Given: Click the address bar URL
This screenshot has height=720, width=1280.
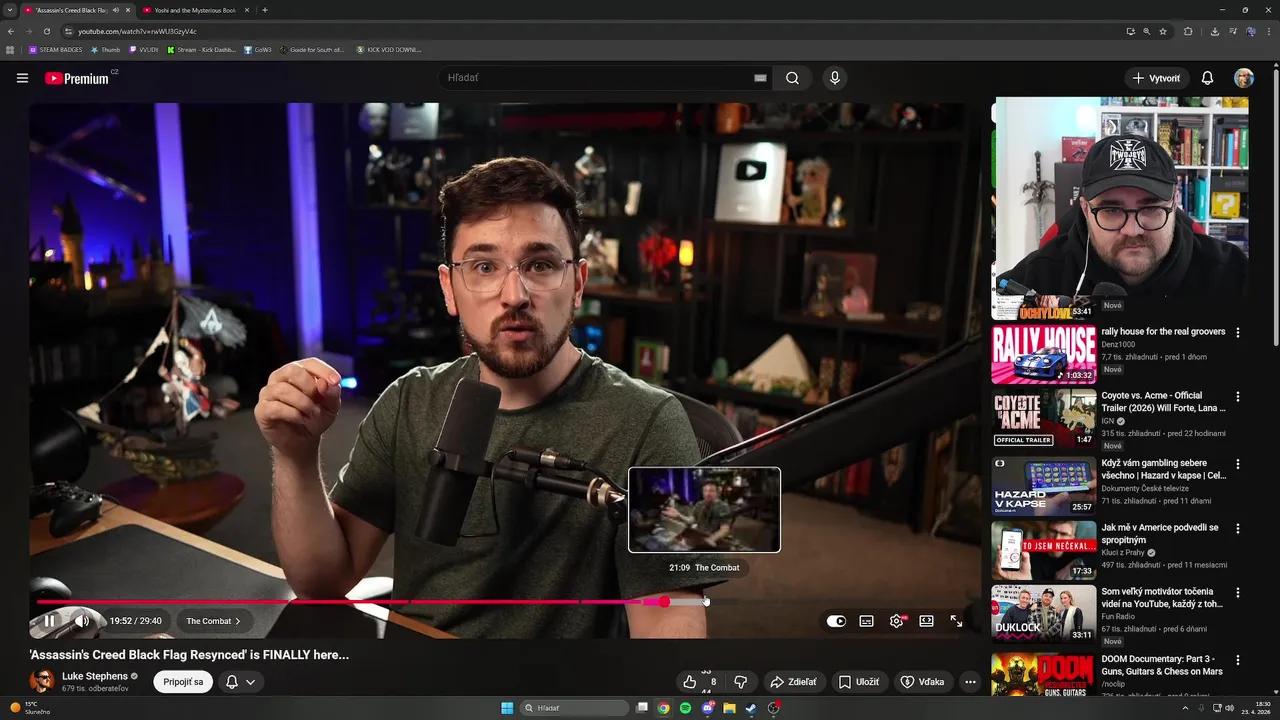Looking at the screenshot, I should 137,31.
